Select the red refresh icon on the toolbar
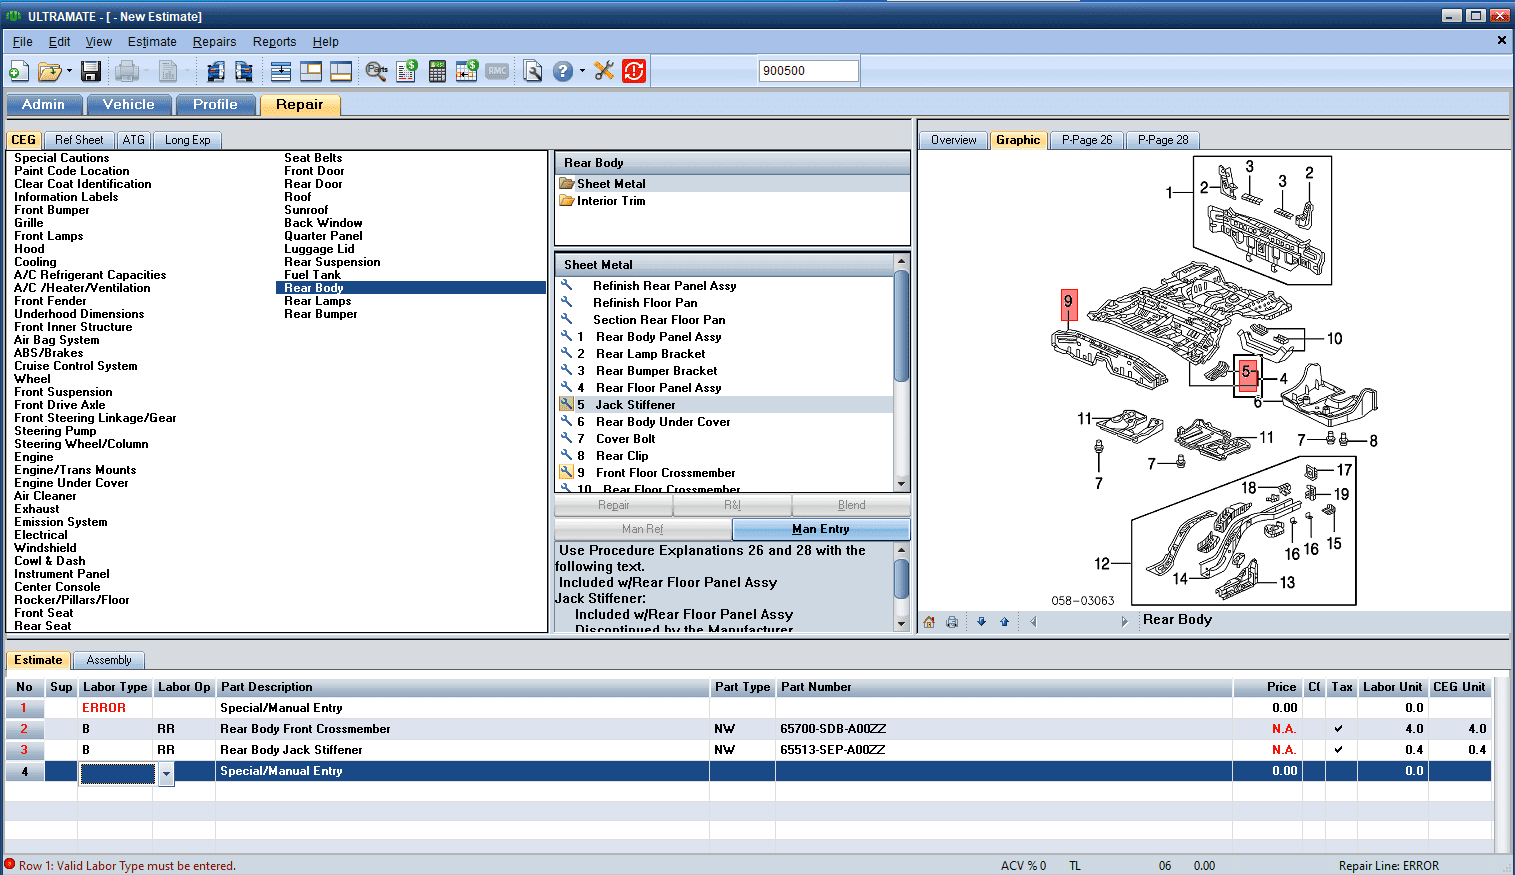This screenshot has height=875, width=1515. [633, 71]
